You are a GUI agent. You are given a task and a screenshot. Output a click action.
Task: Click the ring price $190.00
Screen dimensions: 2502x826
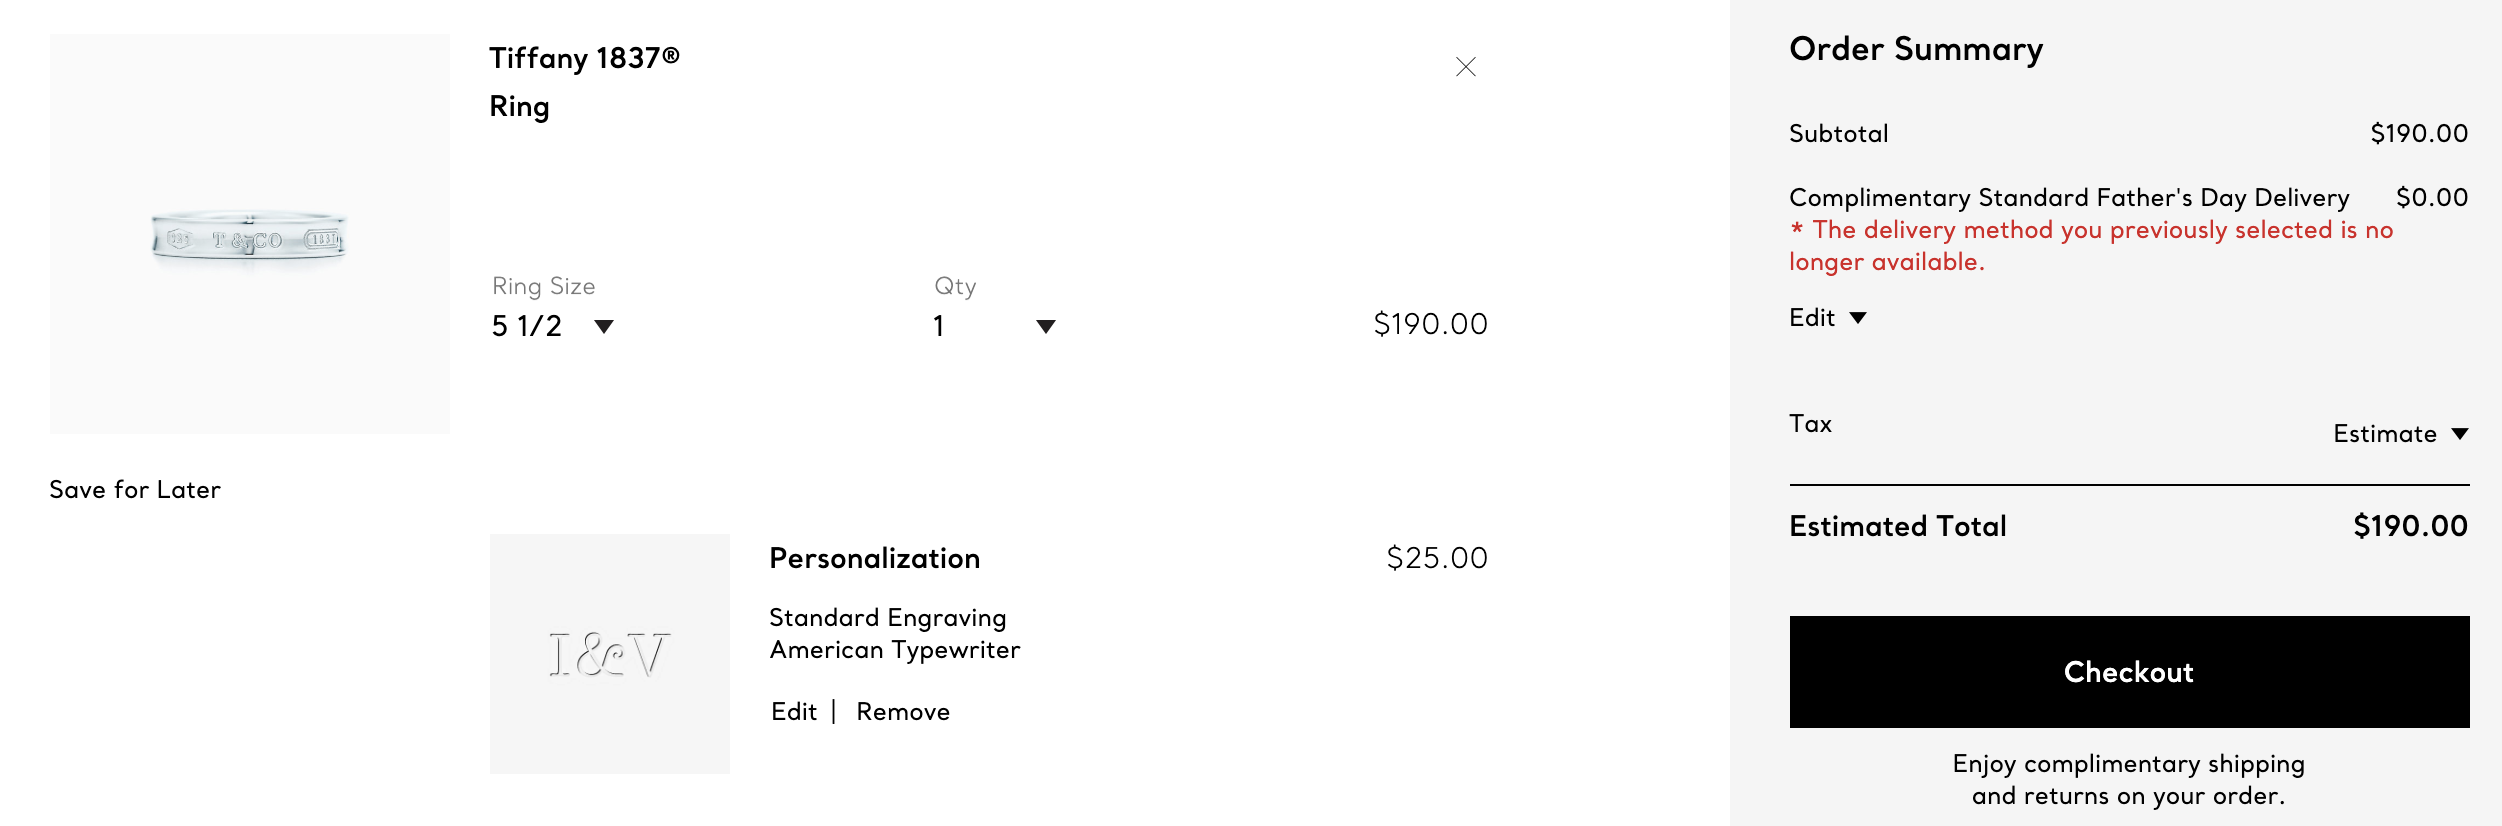[1431, 324]
